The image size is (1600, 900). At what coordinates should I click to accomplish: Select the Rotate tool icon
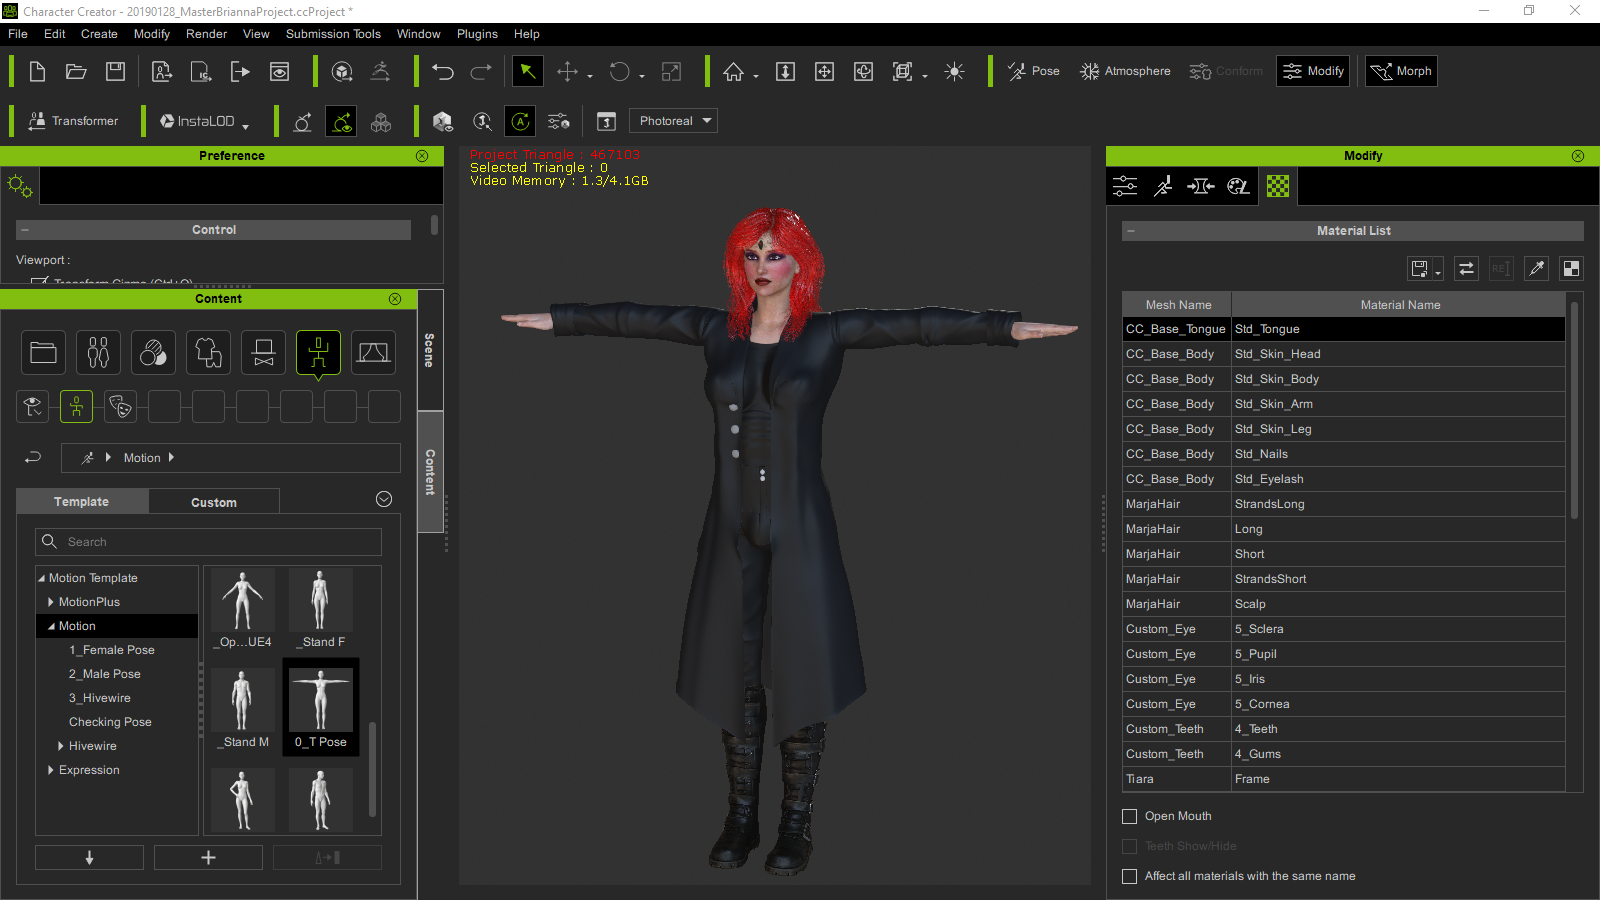pyautogui.click(x=619, y=71)
